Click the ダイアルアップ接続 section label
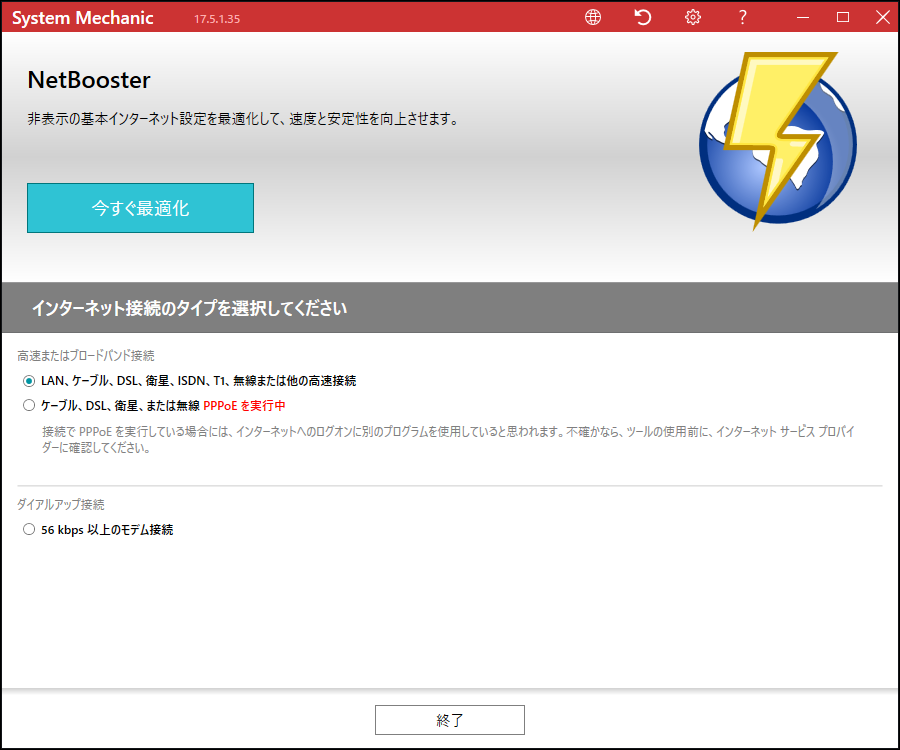 (x=61, y=504)
